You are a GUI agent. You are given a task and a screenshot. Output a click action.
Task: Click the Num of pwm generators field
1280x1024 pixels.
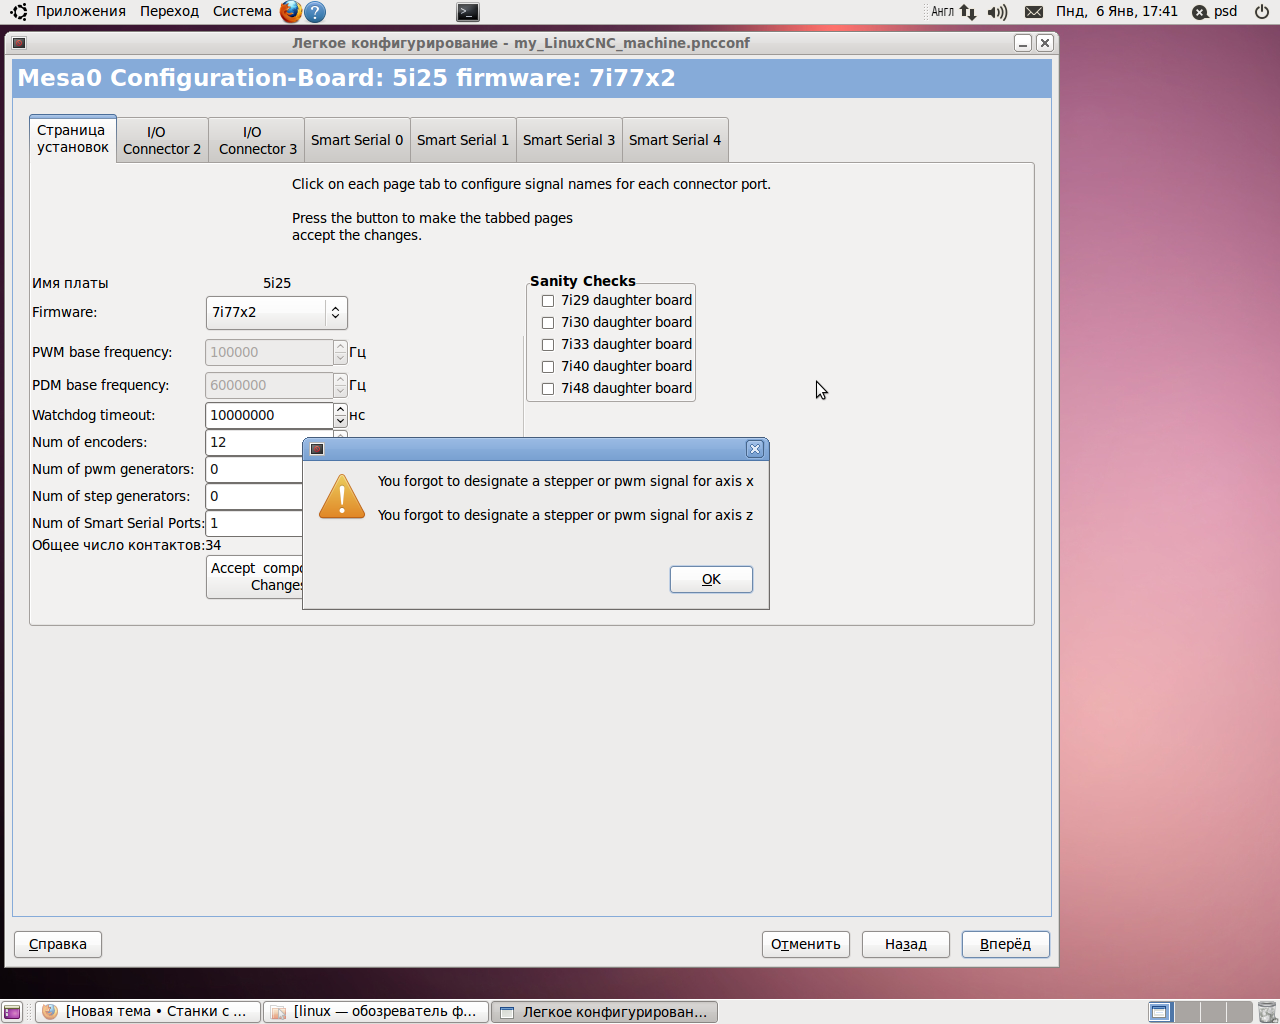(x=255, y=469)
